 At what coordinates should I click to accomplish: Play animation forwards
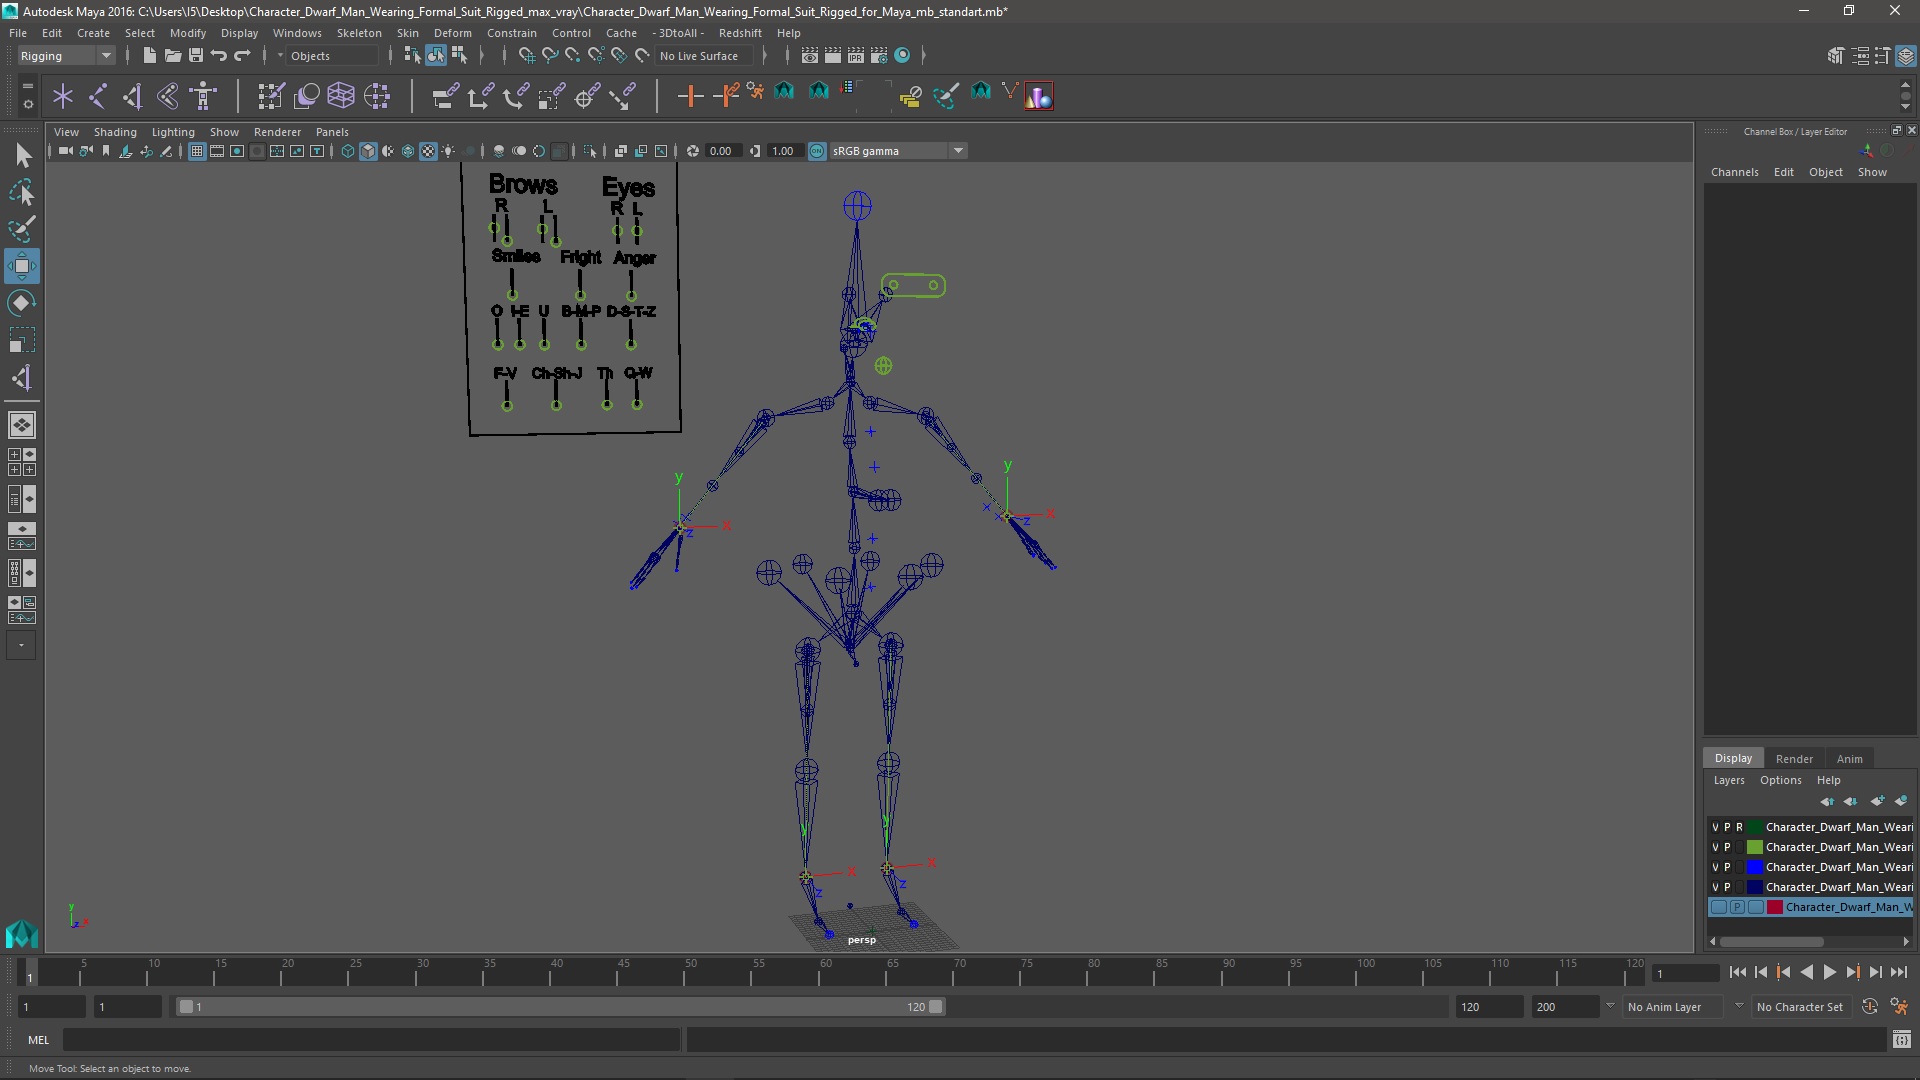[1829, 972]
